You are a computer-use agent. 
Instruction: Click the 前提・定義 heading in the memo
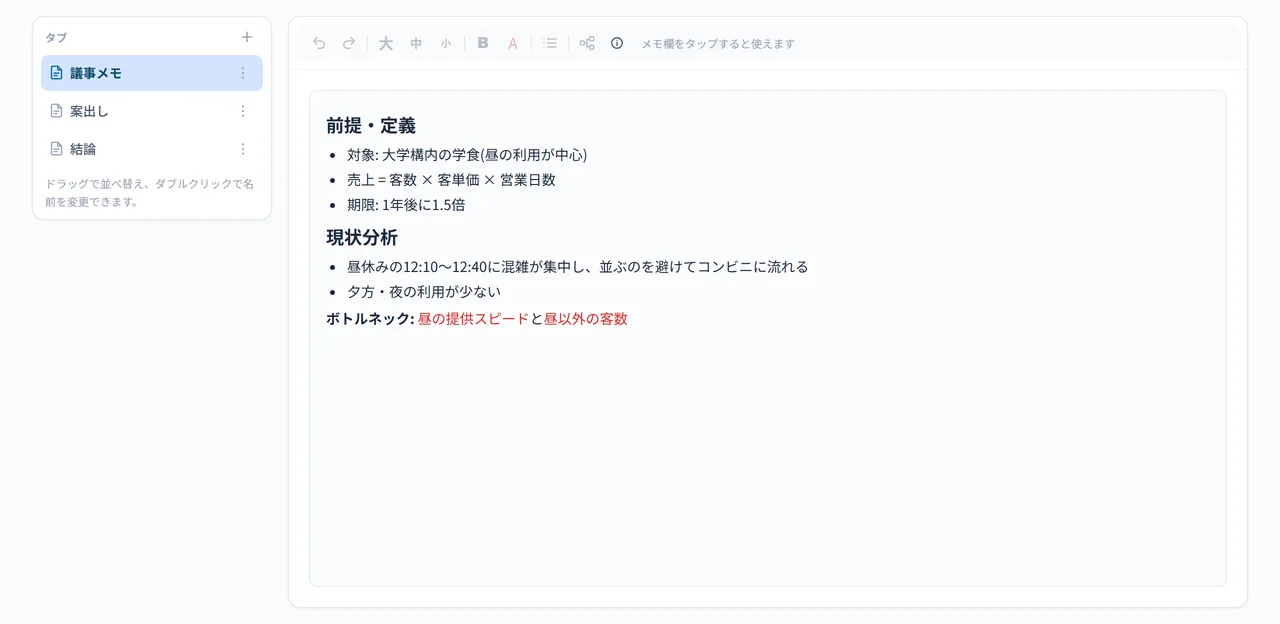pyautogui.click(x=371, y=126)
